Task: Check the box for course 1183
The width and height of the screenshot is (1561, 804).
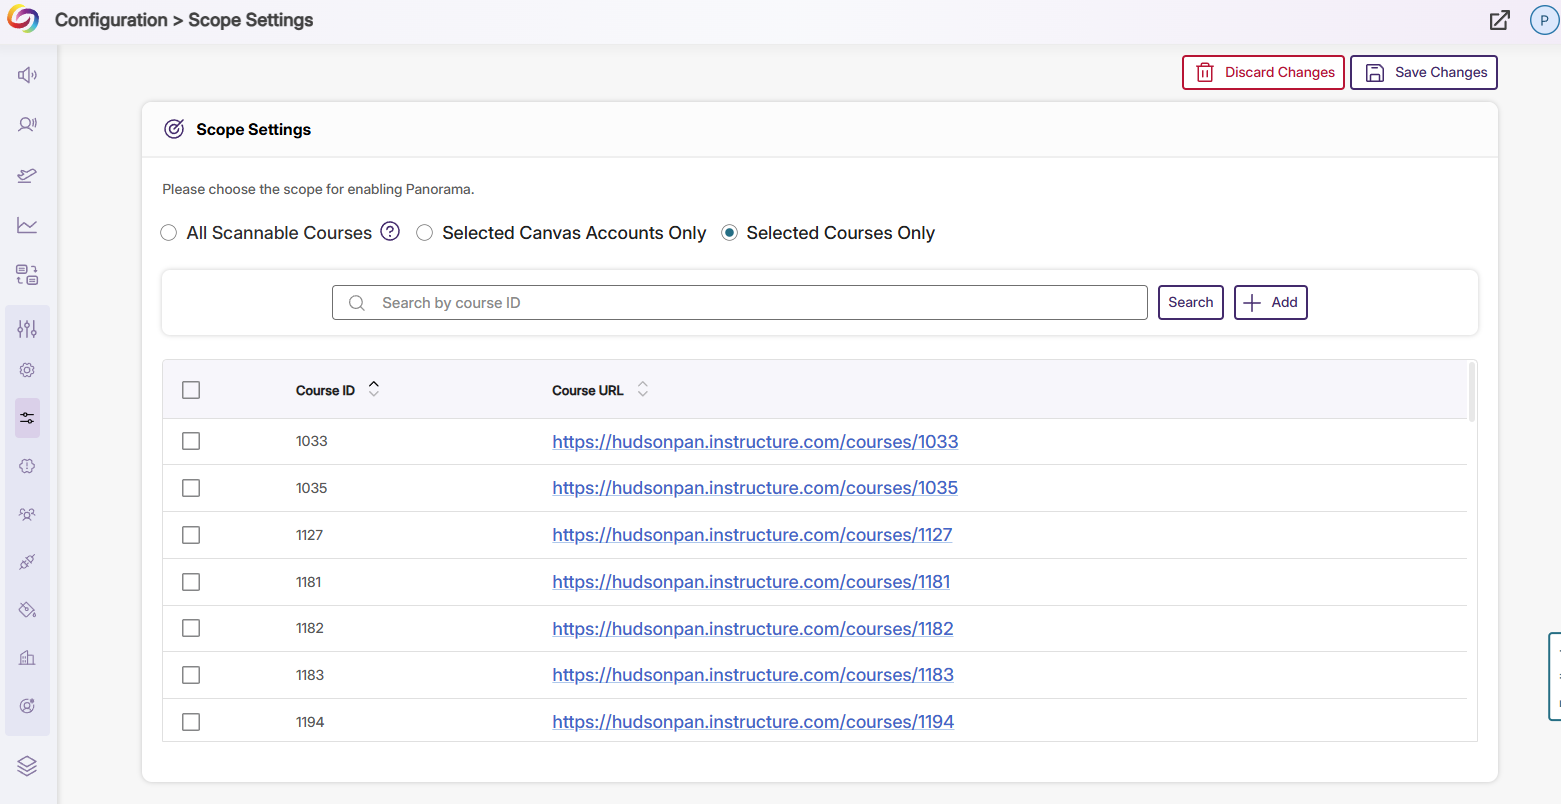Action: pos(191,675)
